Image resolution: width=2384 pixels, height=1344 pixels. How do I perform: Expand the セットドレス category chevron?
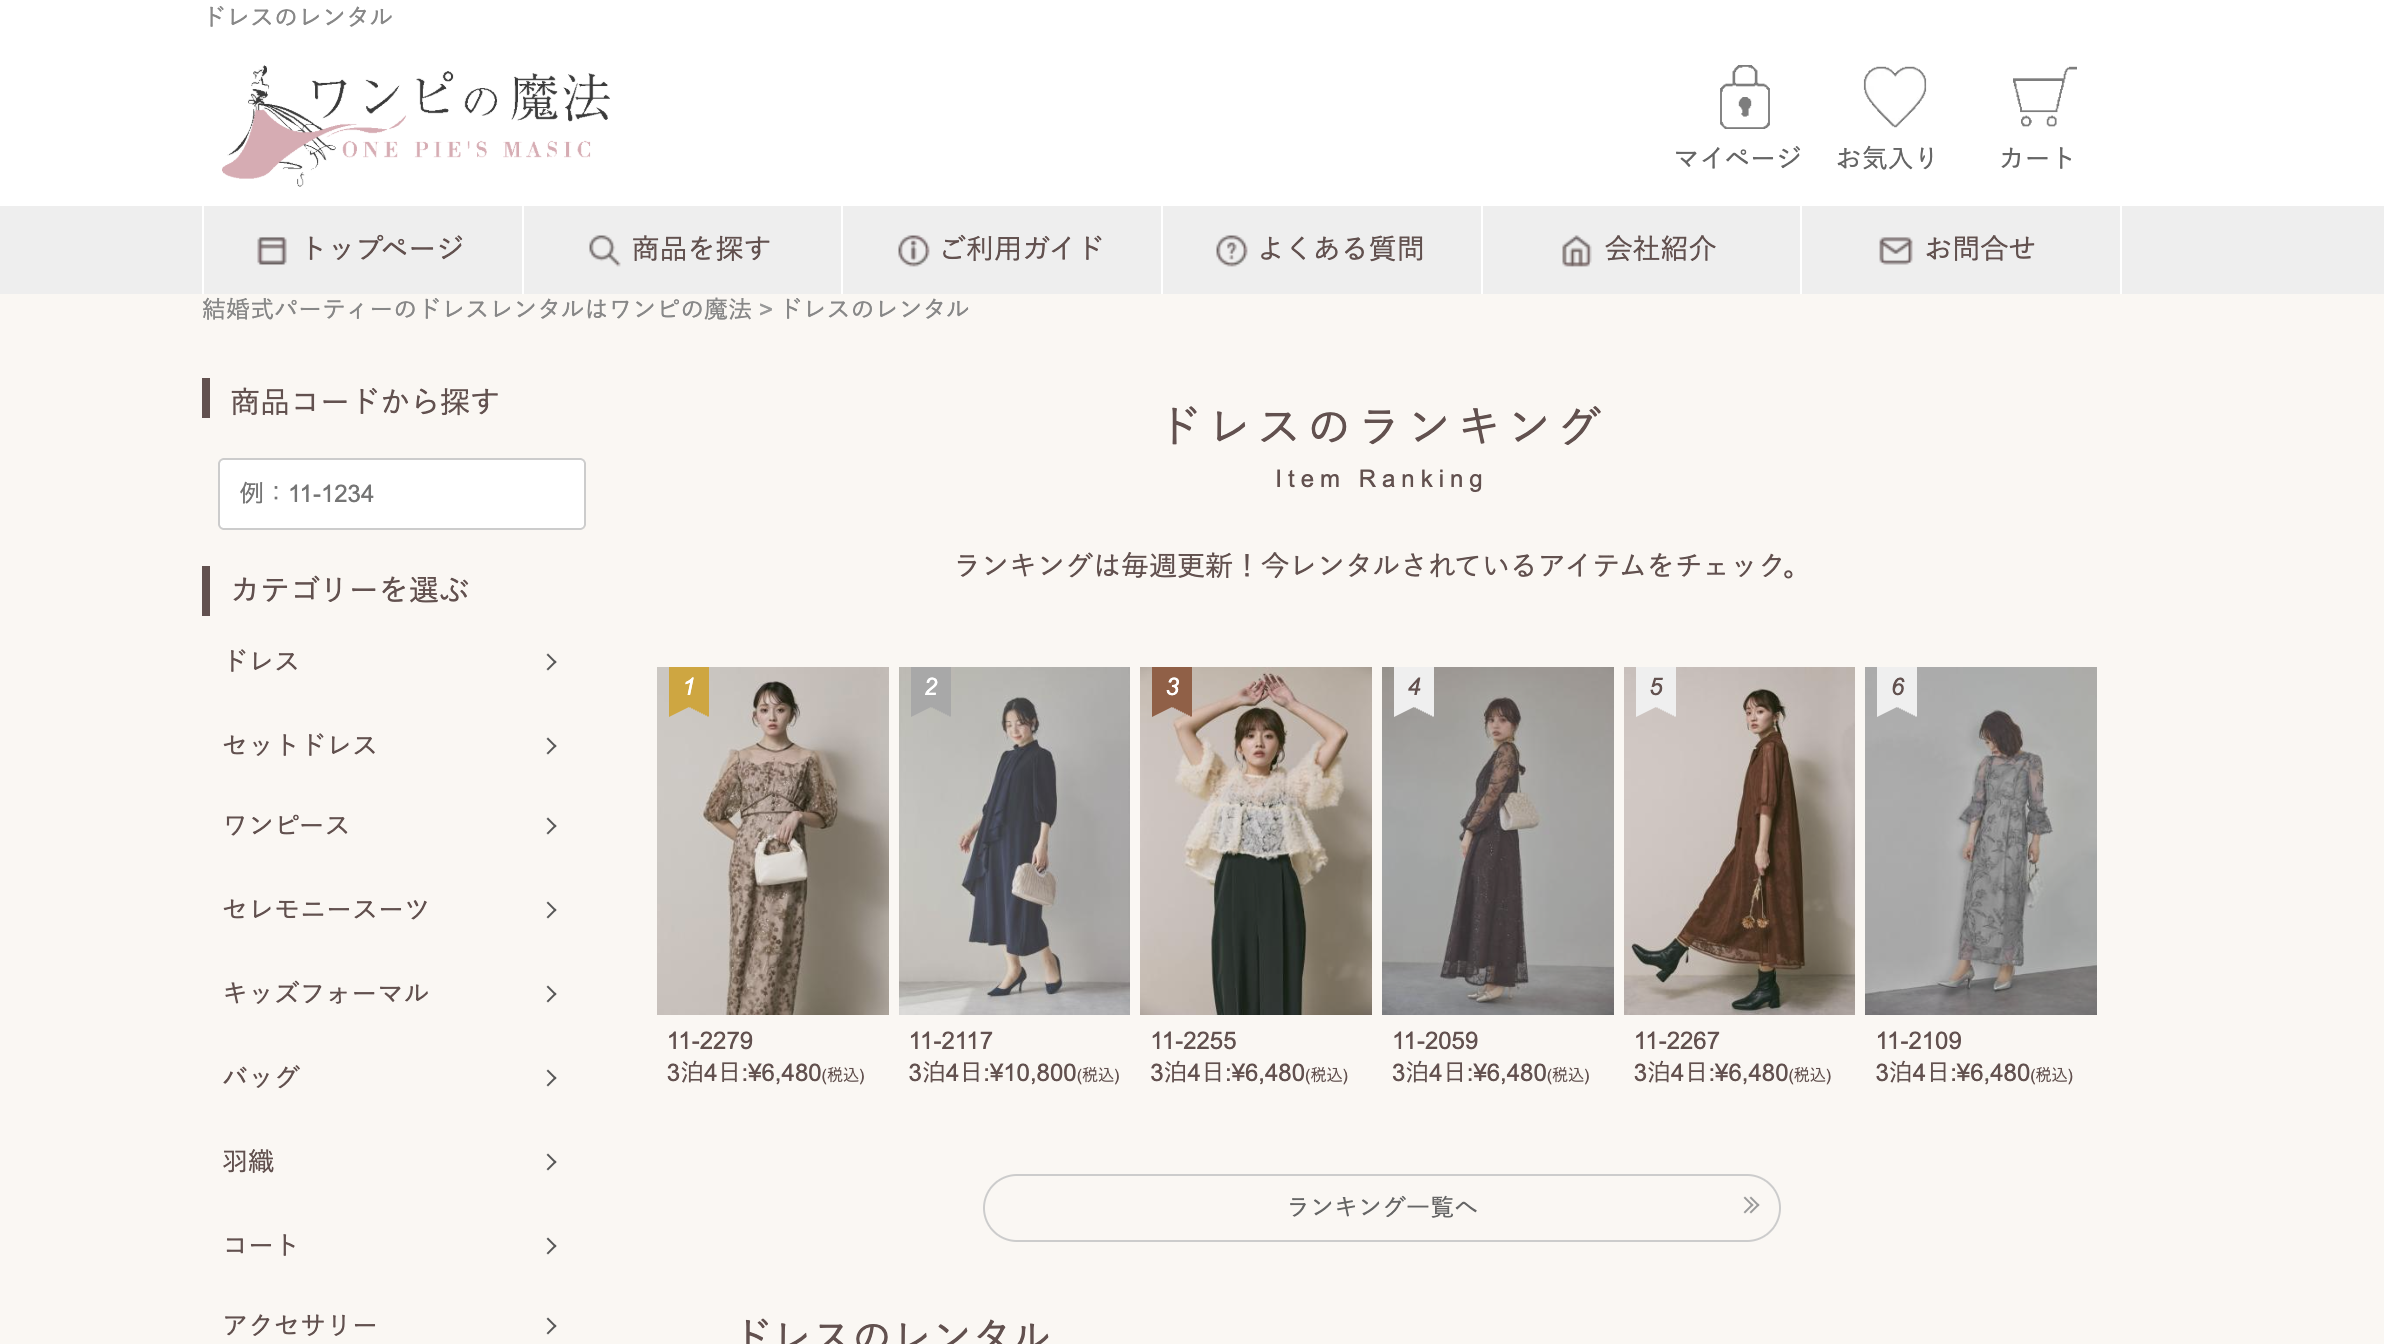pyautogui.click(x=551, y=746)
